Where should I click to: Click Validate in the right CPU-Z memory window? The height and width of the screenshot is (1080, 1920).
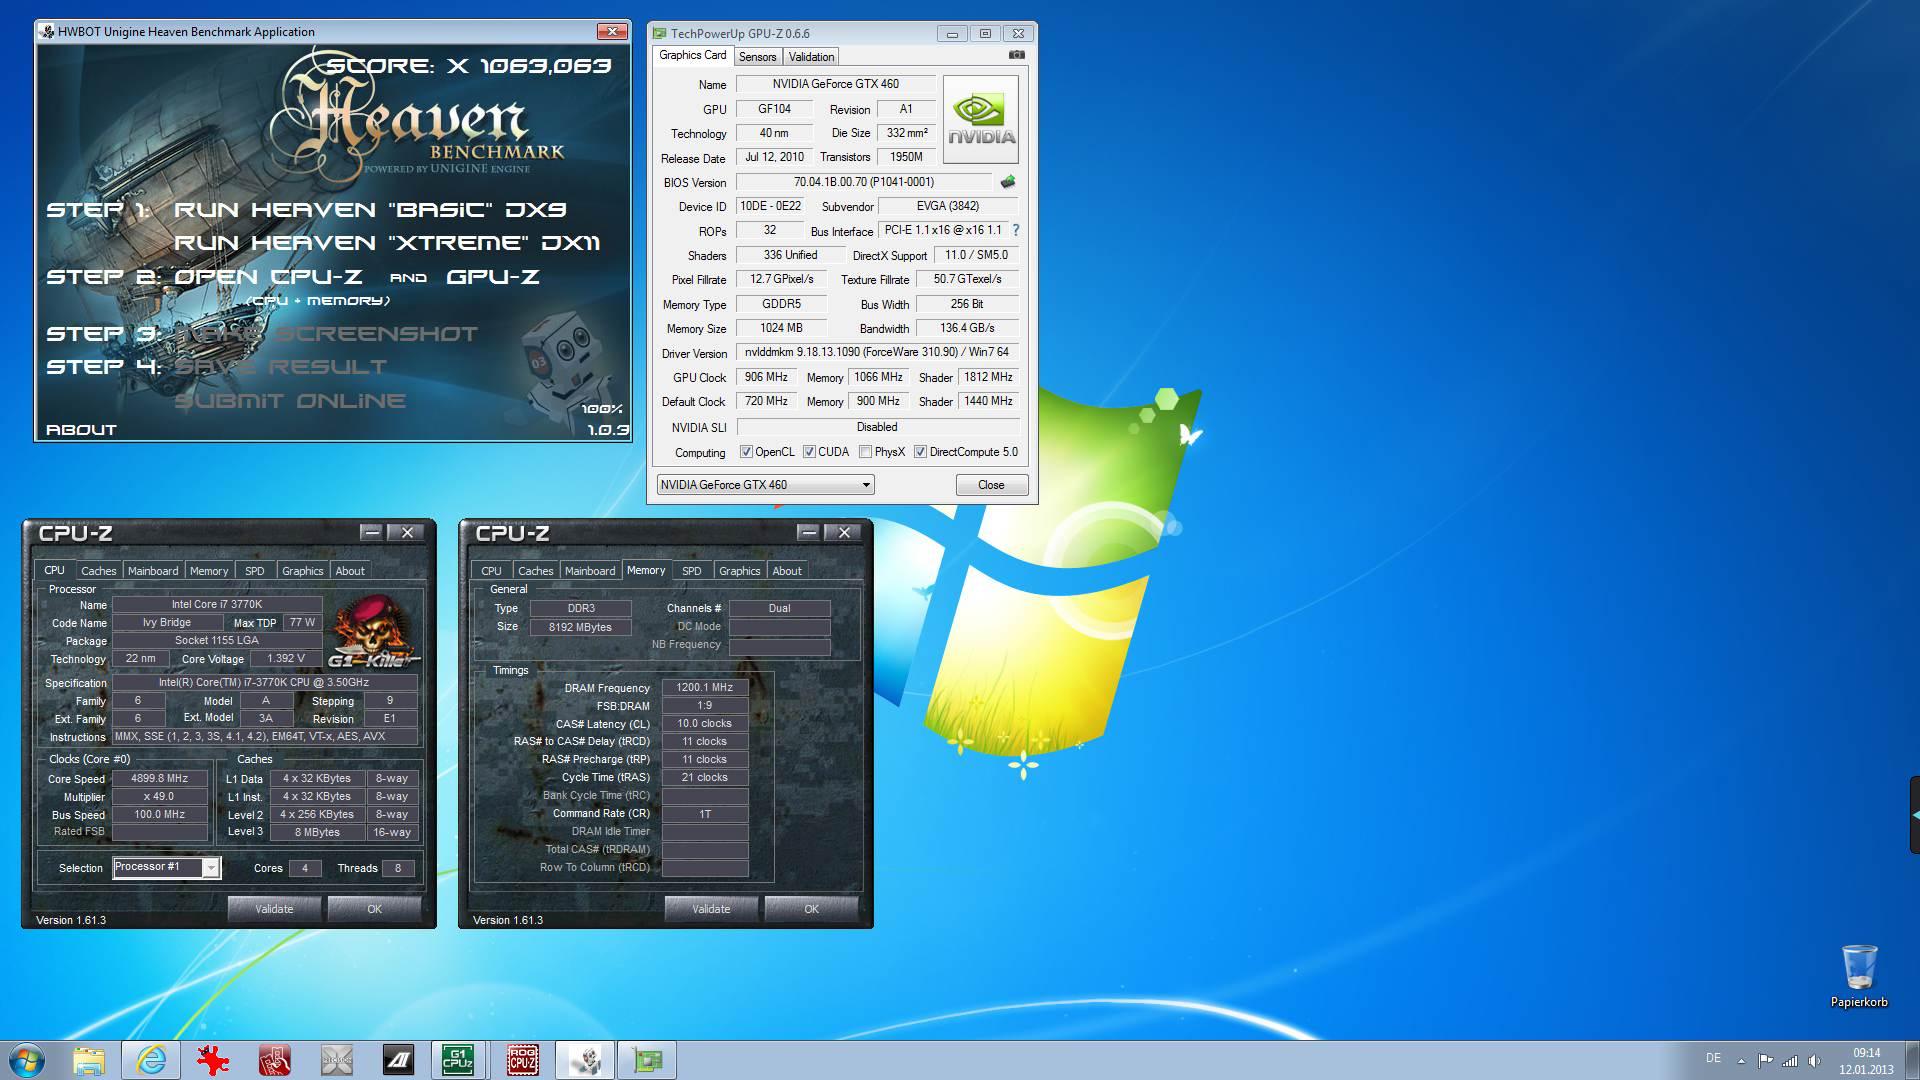pos(711,909)
